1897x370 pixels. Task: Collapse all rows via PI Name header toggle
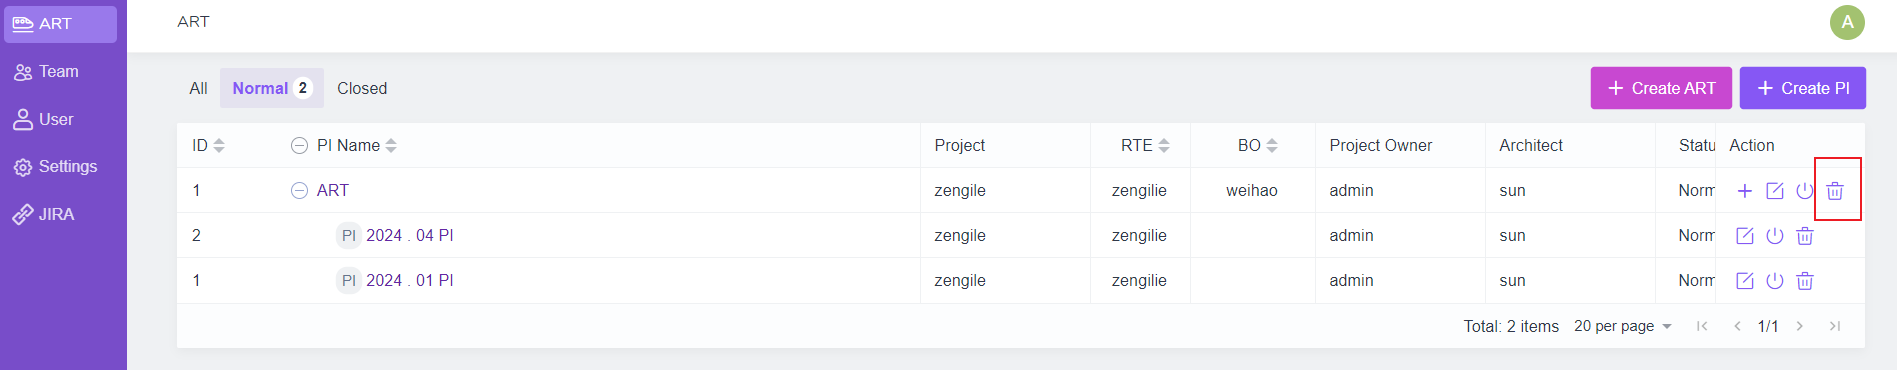coord(299,145)
